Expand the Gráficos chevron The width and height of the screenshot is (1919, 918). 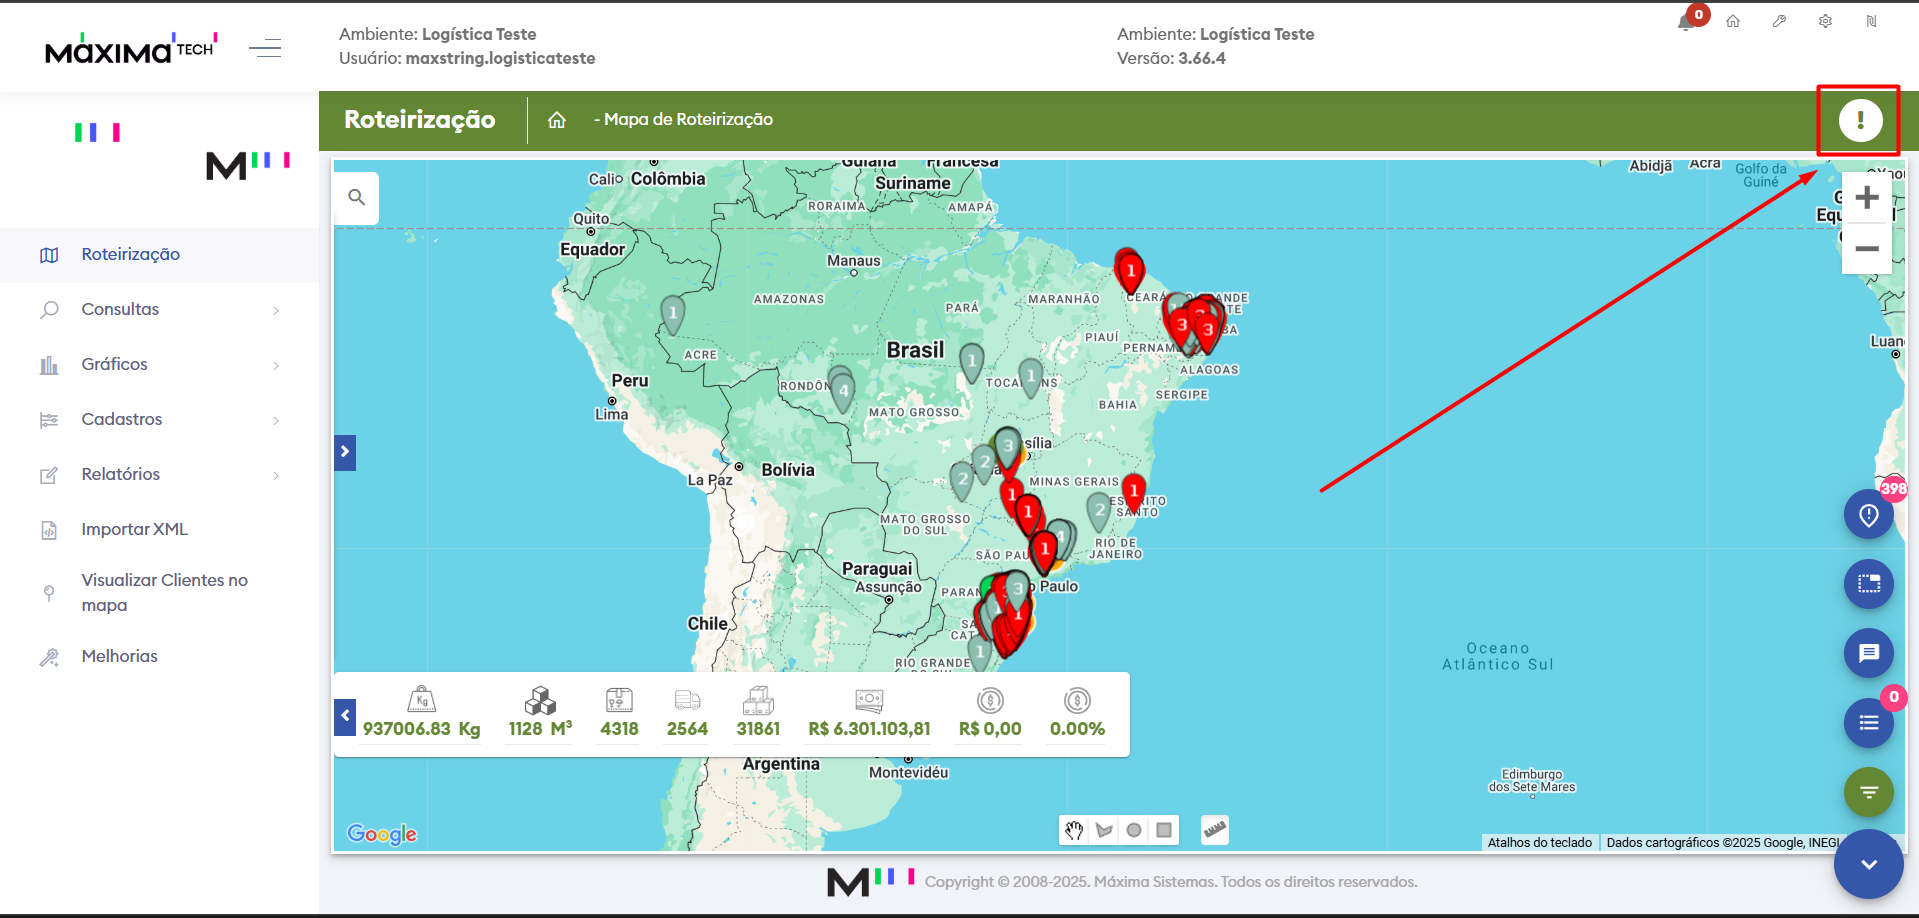tap(276, 366)
